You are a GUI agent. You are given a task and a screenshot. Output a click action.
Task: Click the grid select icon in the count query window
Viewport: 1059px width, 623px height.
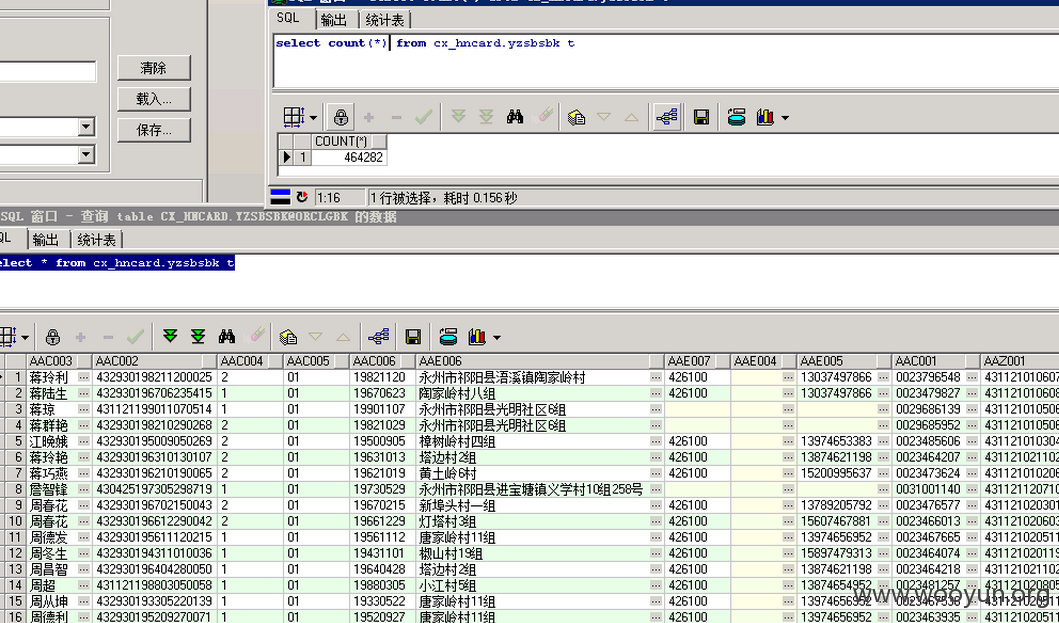pos(294,118)
